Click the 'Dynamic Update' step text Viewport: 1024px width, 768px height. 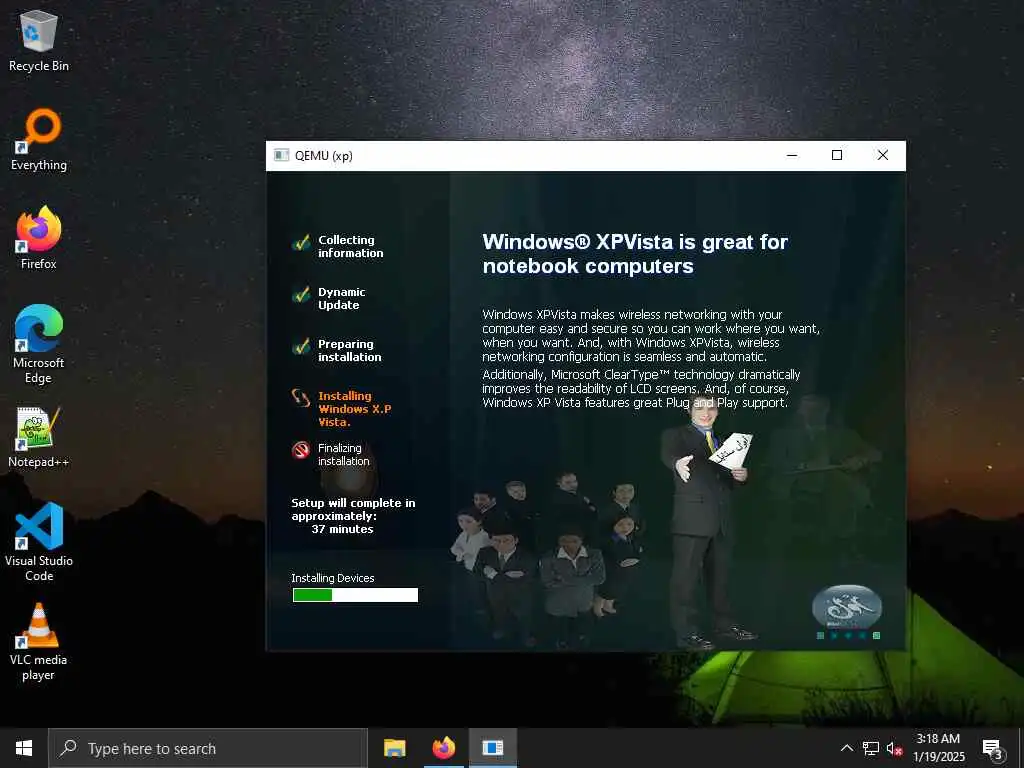coord(342,298)
